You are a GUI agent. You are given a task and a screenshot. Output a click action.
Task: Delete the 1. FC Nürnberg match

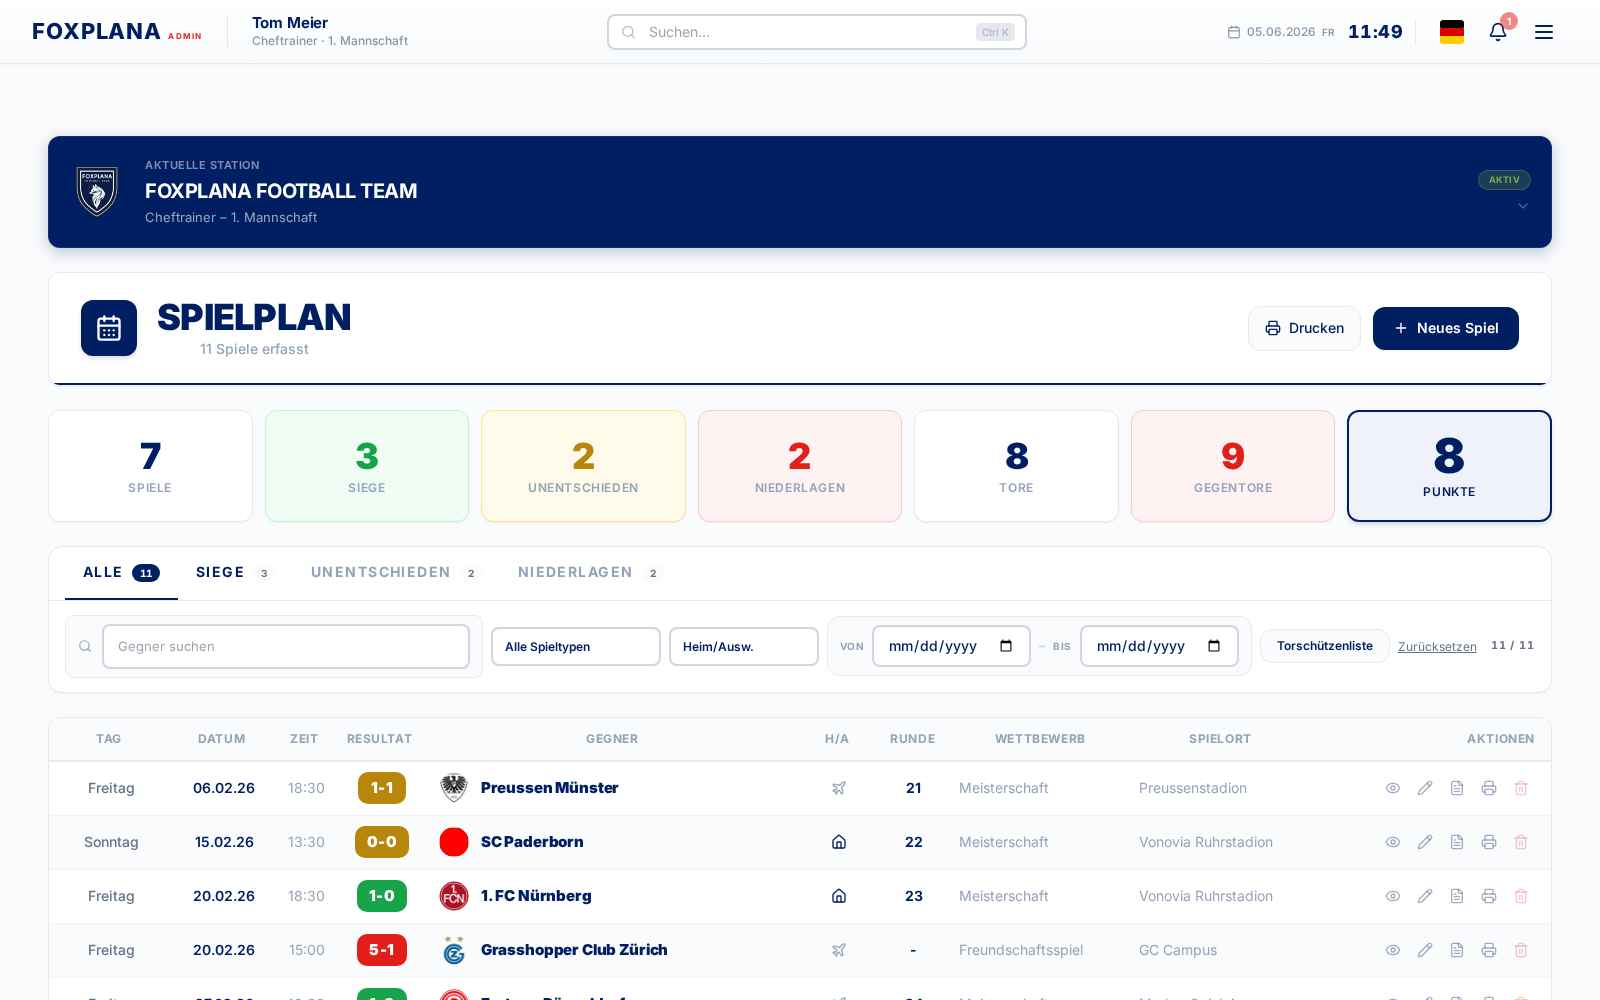[1521, 896]
